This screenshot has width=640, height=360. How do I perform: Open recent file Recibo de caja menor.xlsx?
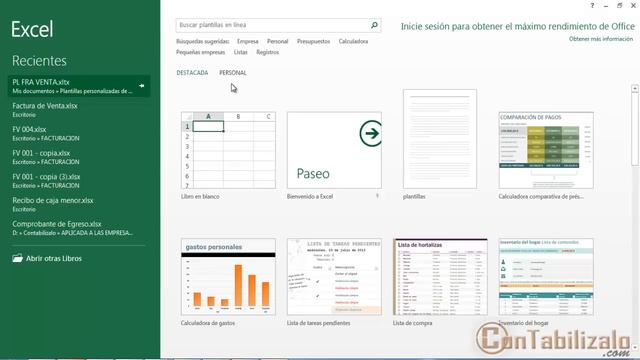point(79,204)
